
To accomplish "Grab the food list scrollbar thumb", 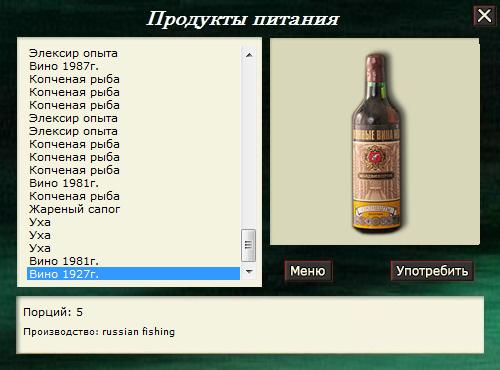I will click(x=248, y=245).
